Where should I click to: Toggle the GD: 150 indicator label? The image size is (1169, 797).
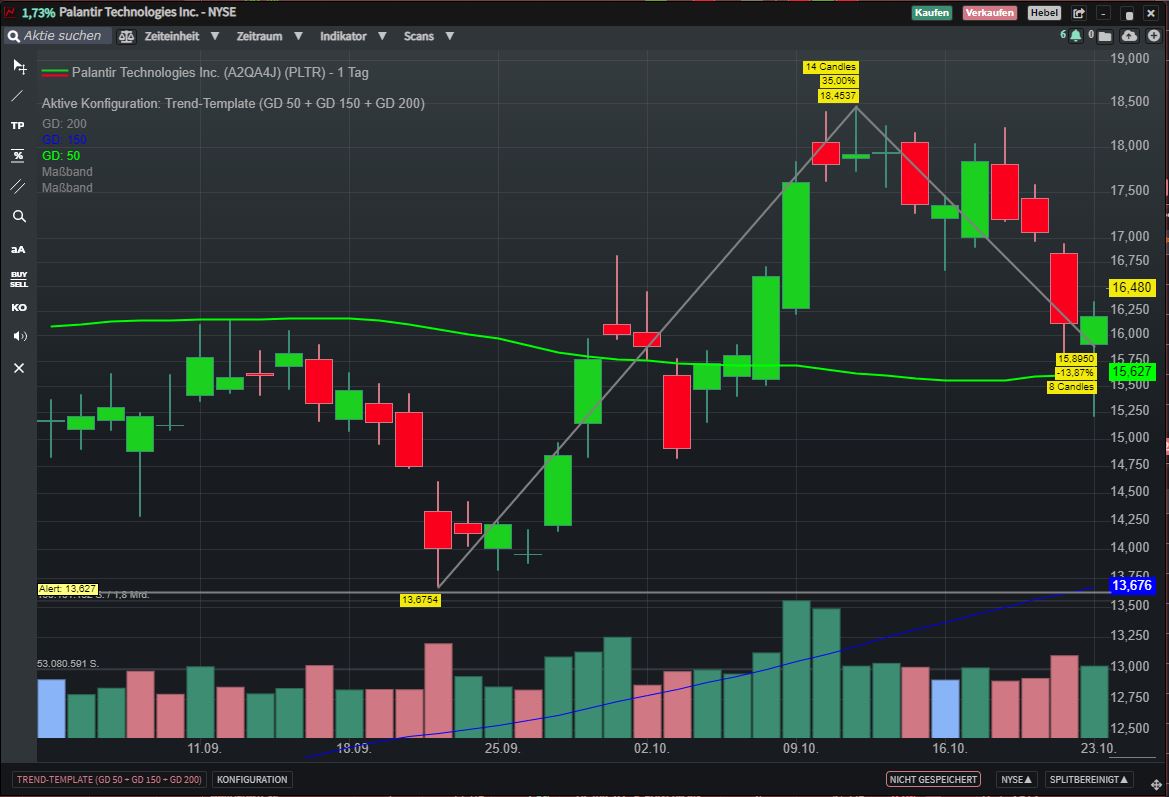pyautogui.click(x=64, y=139)
